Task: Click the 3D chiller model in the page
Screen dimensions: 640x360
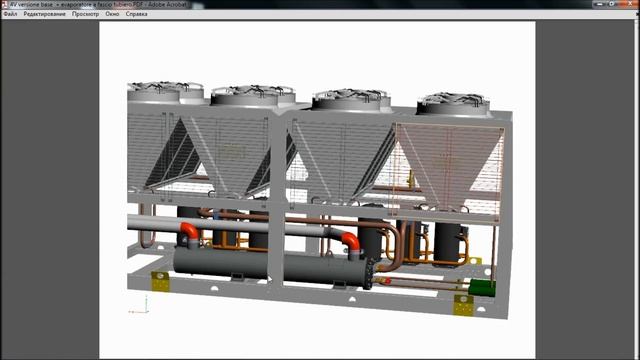Action: (320, 199)
